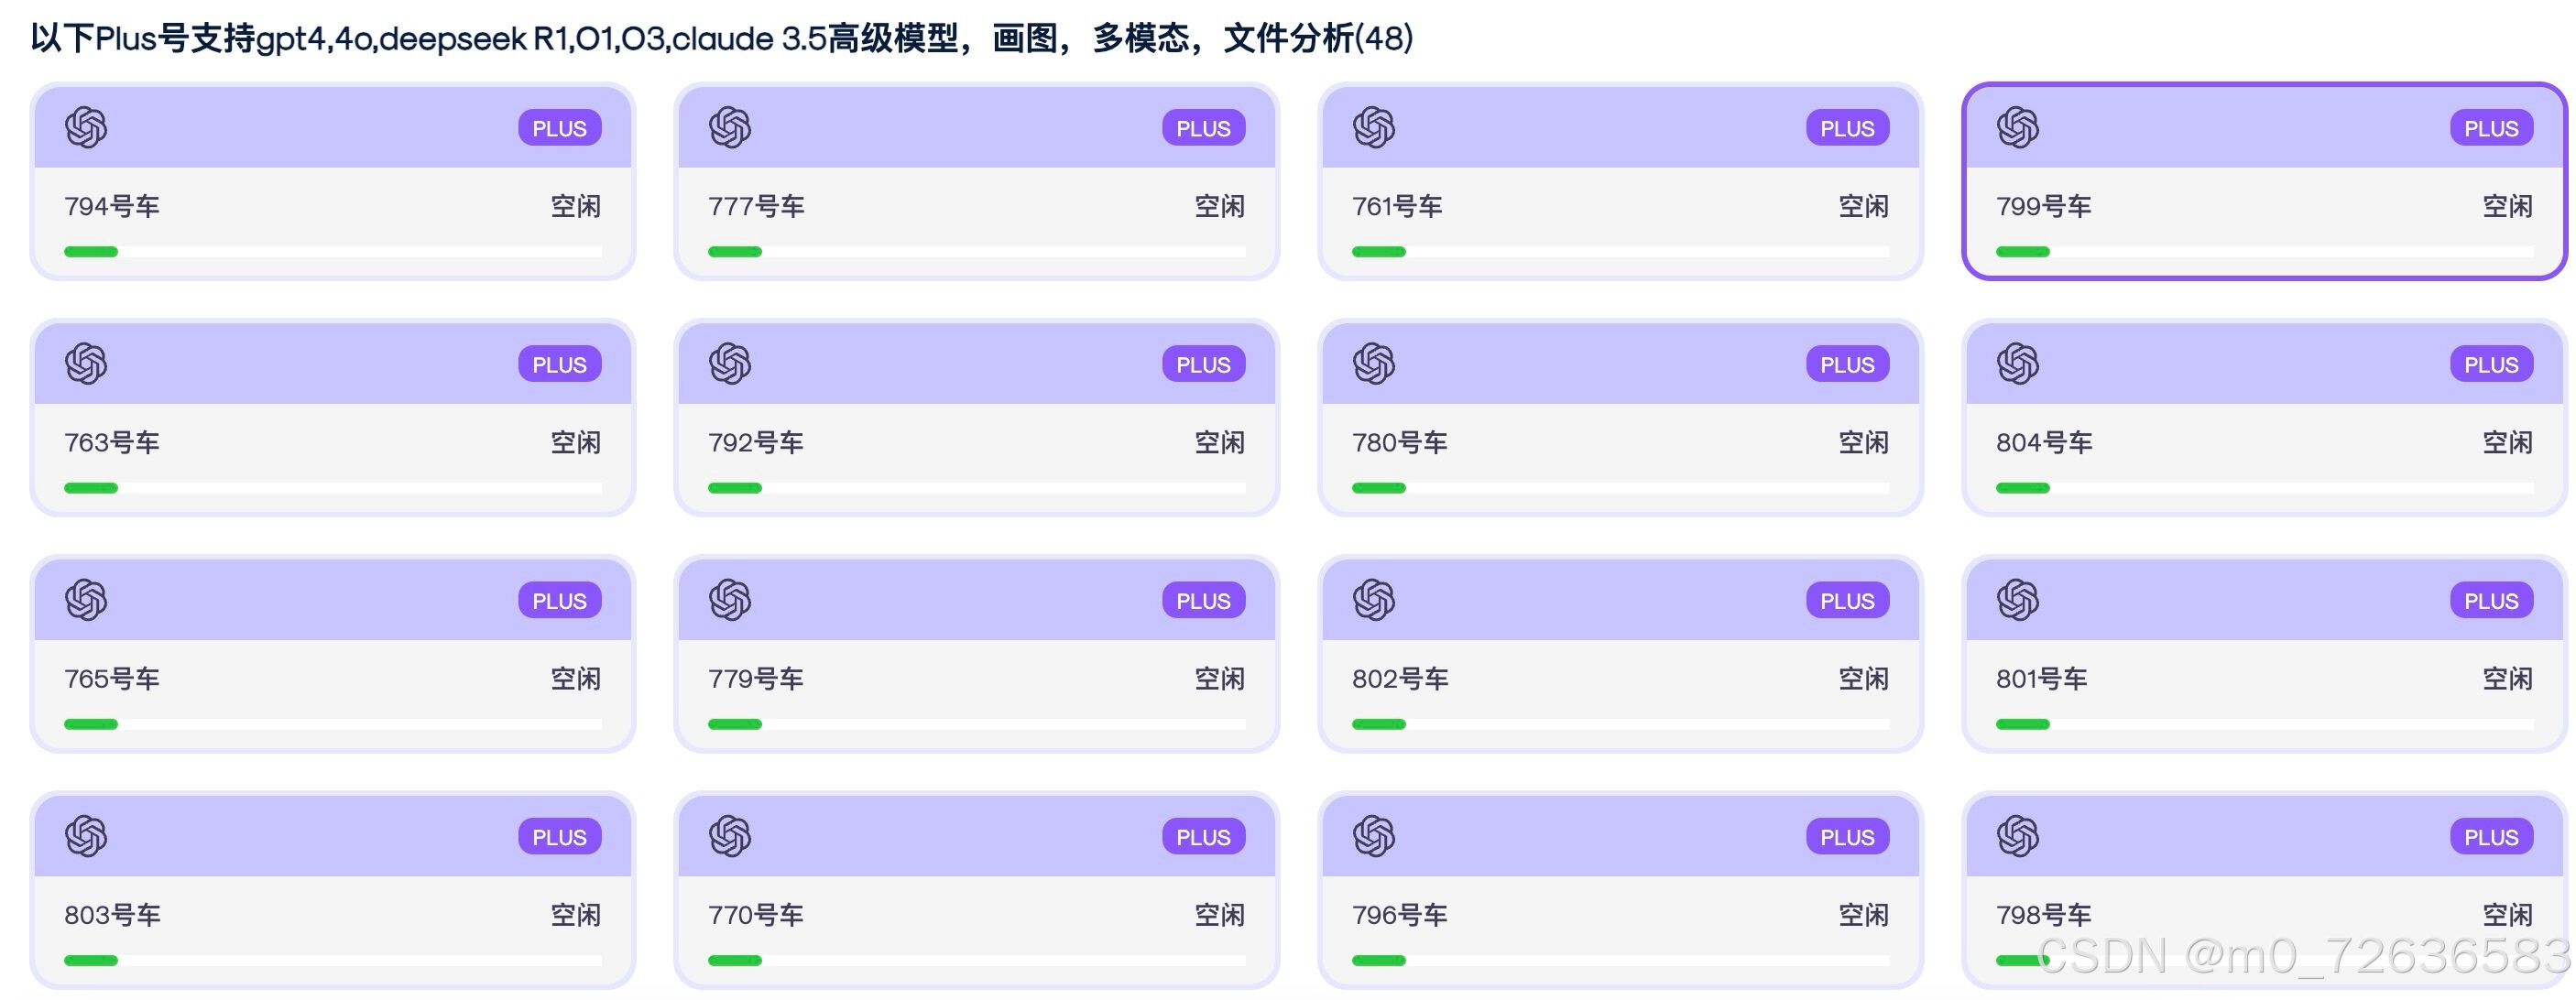Click the OpenAI logo on the 779号车 card
Viewport: 2576px width, 1000px height.
point(730,600)
